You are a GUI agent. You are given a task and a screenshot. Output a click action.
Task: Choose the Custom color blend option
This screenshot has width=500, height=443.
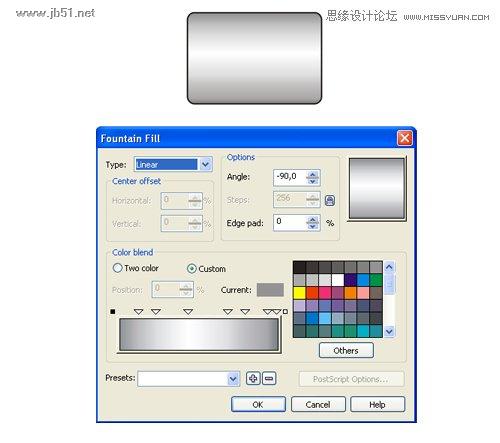coord(192,269)
